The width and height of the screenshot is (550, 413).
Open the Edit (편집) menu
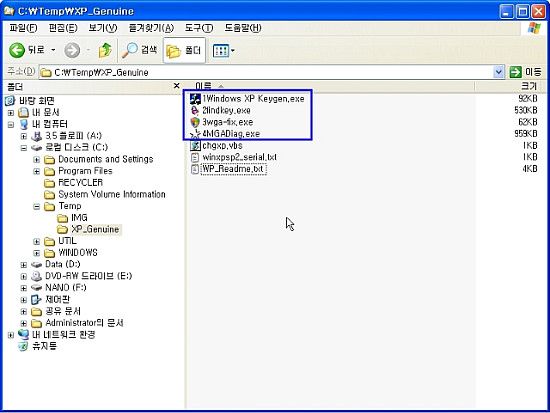63,28
